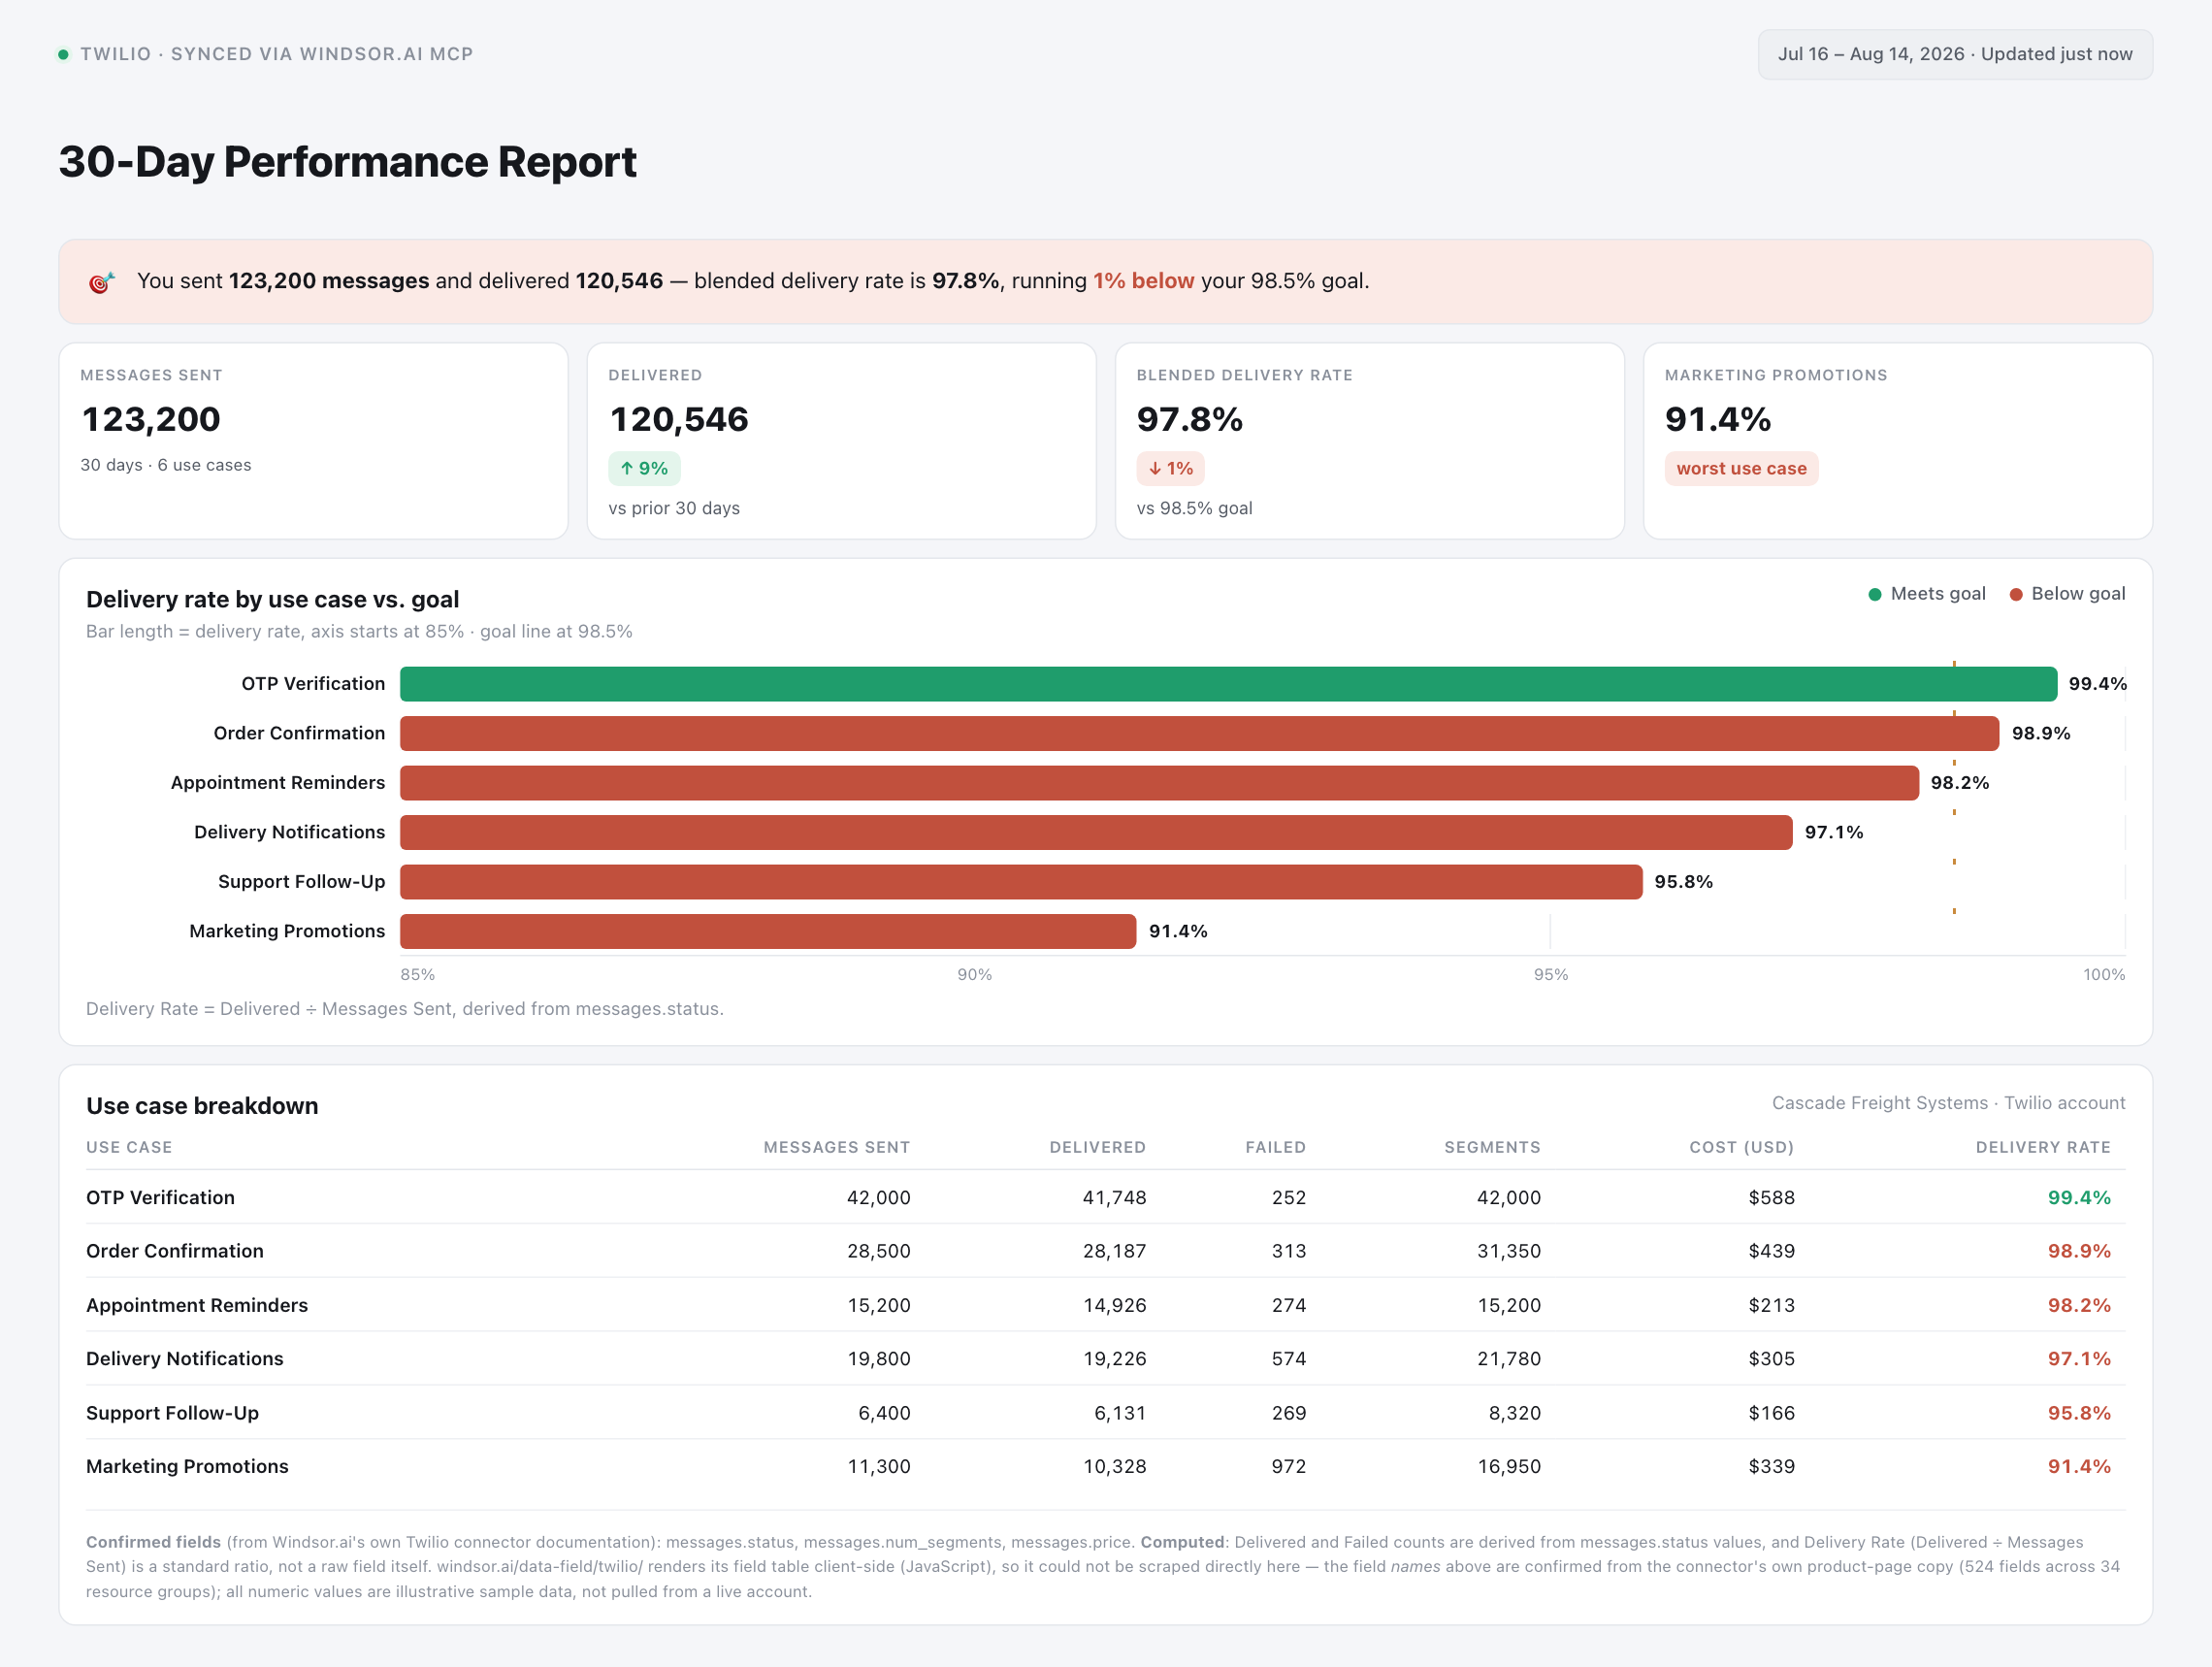Click the Marketing Promotions chart bar
The height and width of the screenshot is (1667, 2212).
click(x=768, y=931)
